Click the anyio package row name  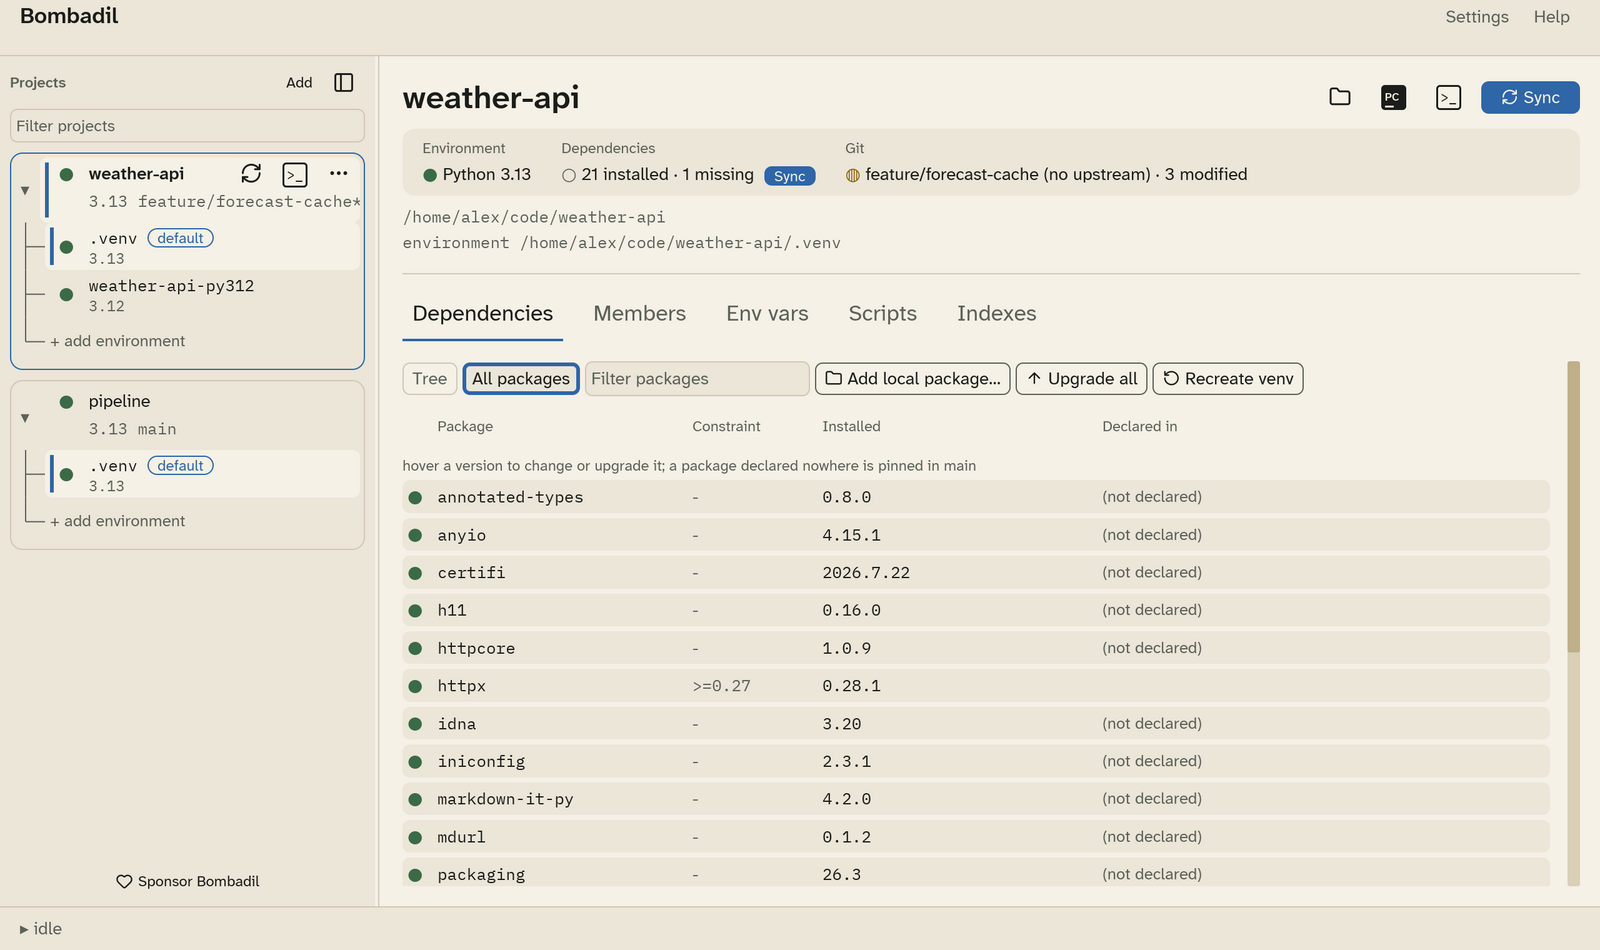[x=461, y=535]
